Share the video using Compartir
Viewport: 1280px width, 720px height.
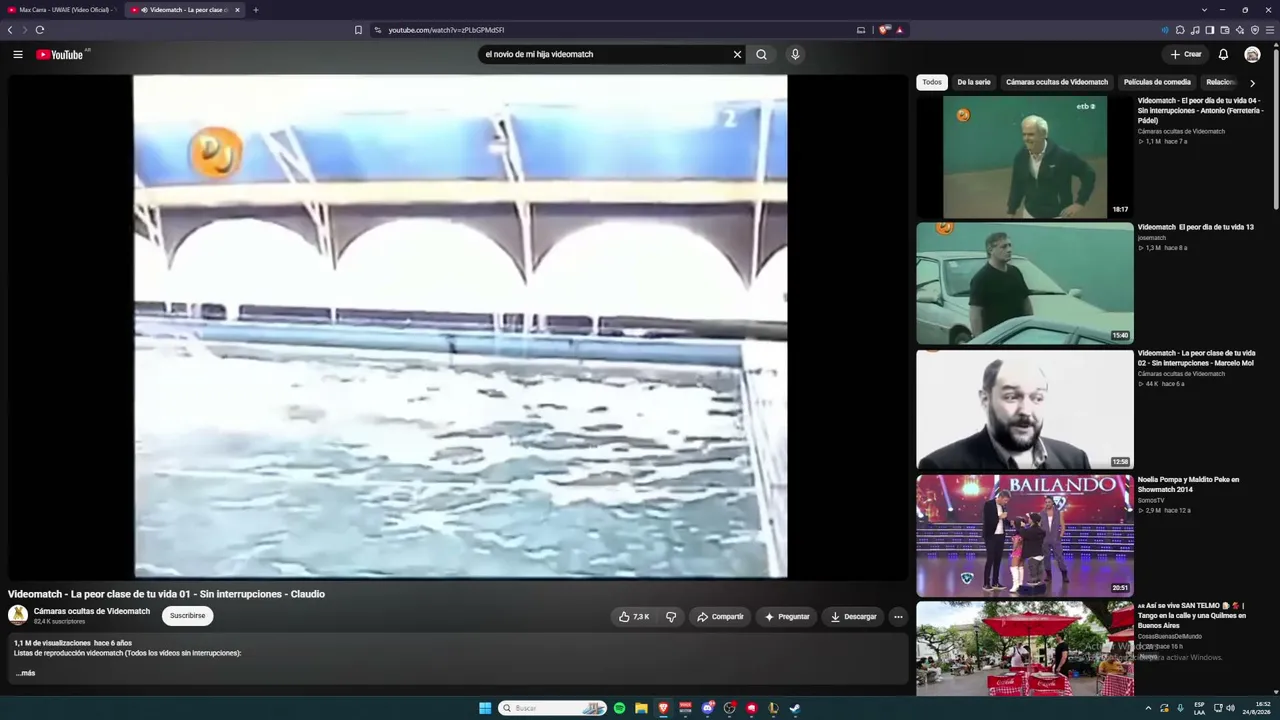point(720,617)
